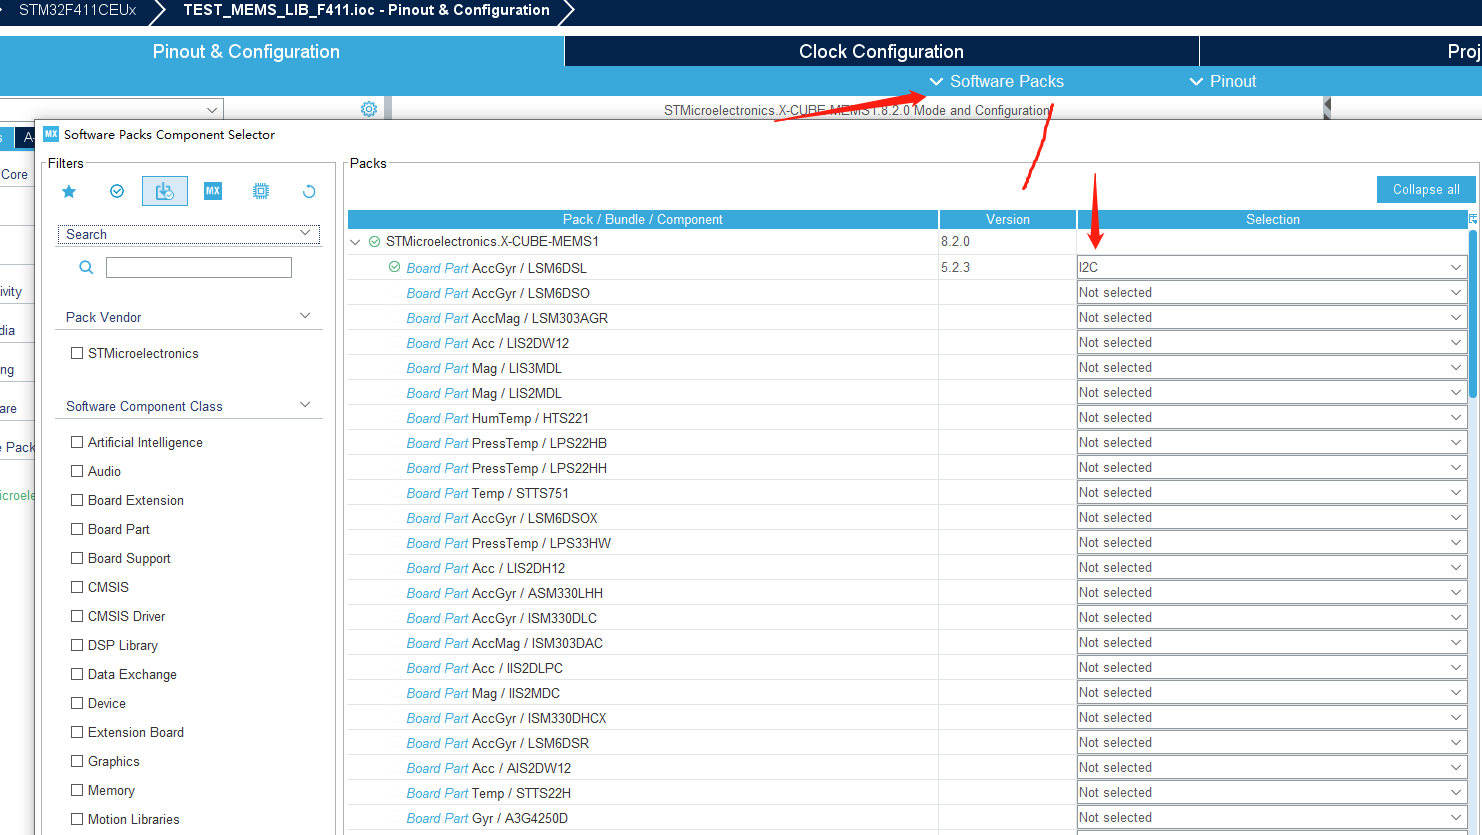This screenshot has width=1482, height=835.
Task: Click the STM32F411CEUx breadcrumb
Action: pyautogui.click(x=77, y=10)
